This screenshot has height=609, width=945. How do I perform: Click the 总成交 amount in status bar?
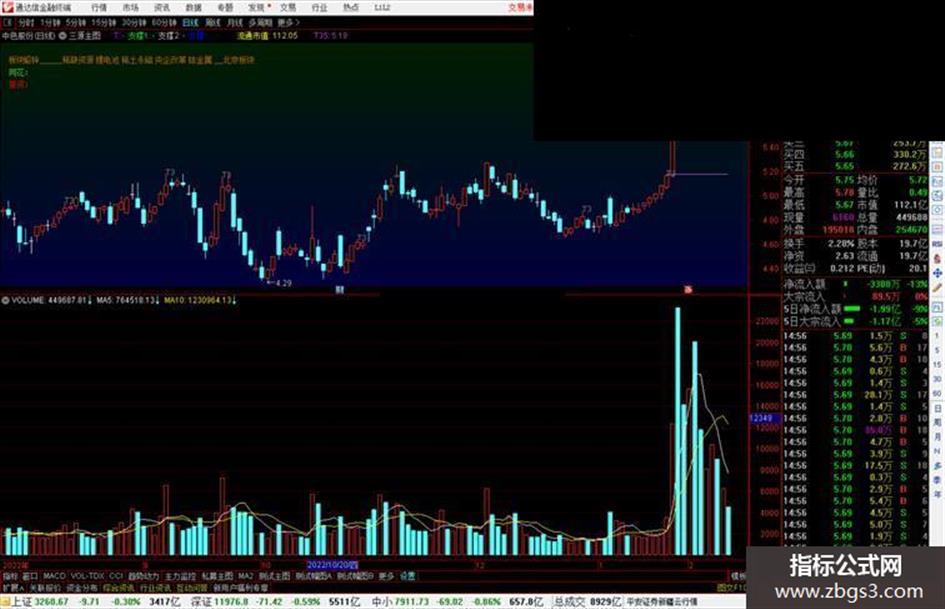pyautogui.click(x=606, y=602)
